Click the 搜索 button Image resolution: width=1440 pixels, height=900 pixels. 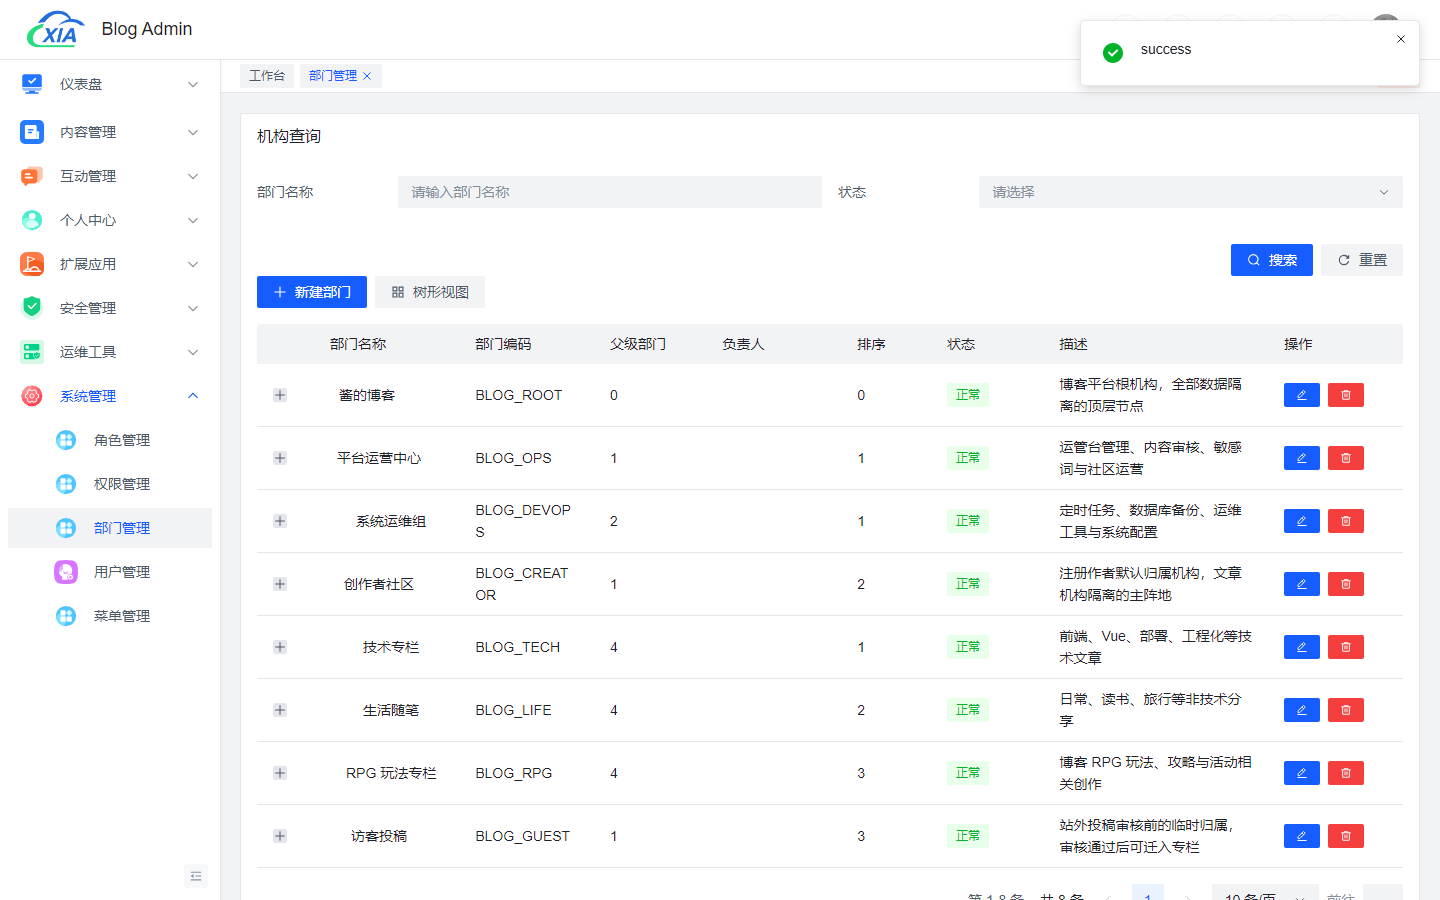1272,260
